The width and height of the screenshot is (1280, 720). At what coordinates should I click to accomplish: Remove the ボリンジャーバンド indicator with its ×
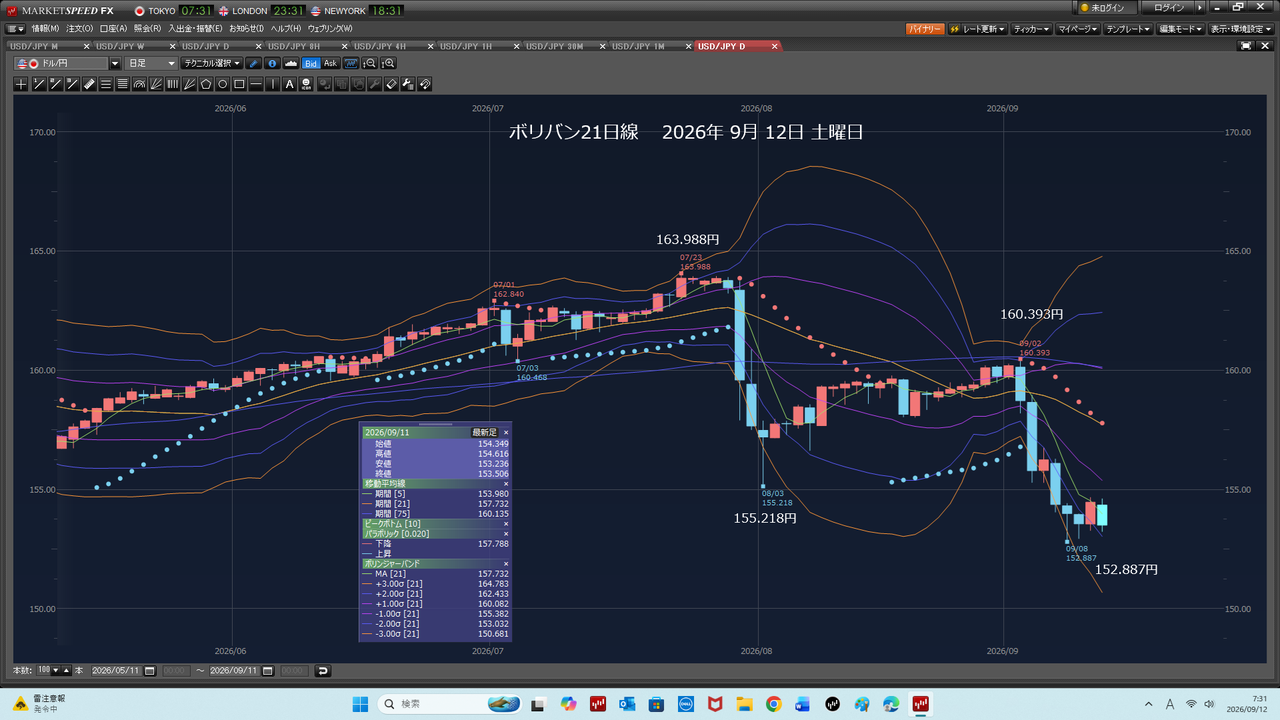point(506,564)
